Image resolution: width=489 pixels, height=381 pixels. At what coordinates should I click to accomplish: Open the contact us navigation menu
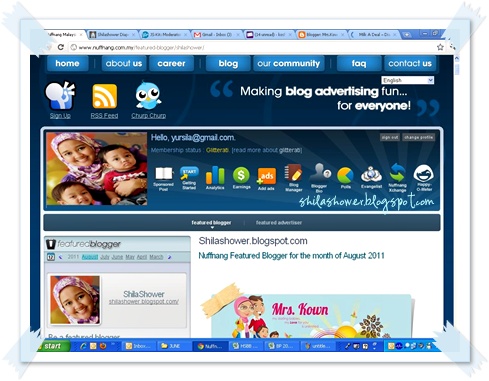tap(410, 63)
